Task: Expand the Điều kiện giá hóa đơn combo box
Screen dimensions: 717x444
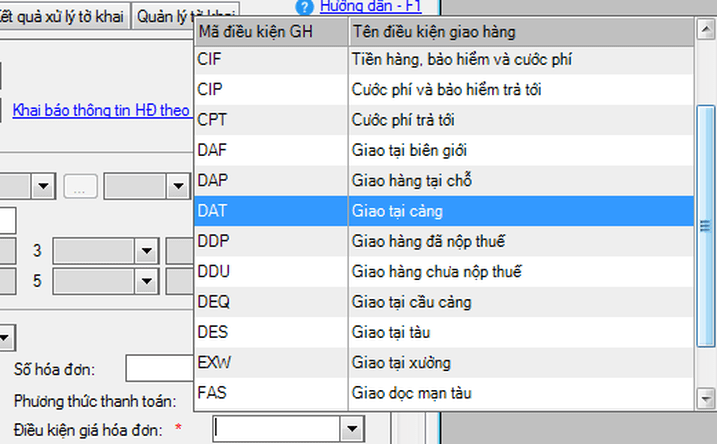Action: click(352, 430)
